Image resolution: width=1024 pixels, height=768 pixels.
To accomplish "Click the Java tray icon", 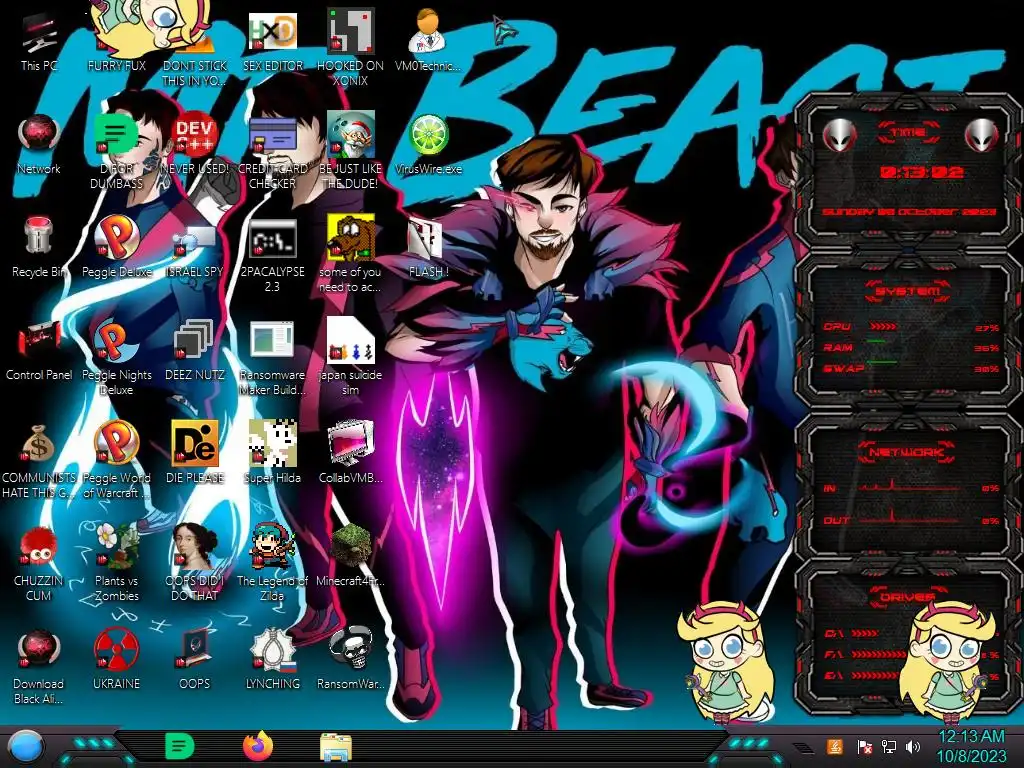I will pyautogui.click(x=835, y=746).
